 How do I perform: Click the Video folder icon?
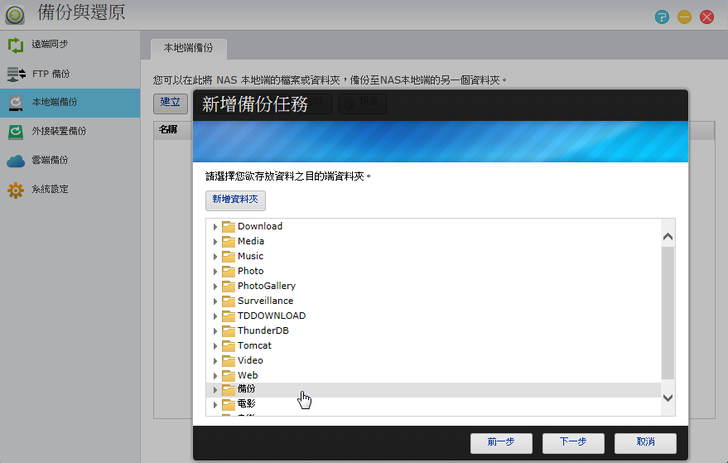point(228,360)
